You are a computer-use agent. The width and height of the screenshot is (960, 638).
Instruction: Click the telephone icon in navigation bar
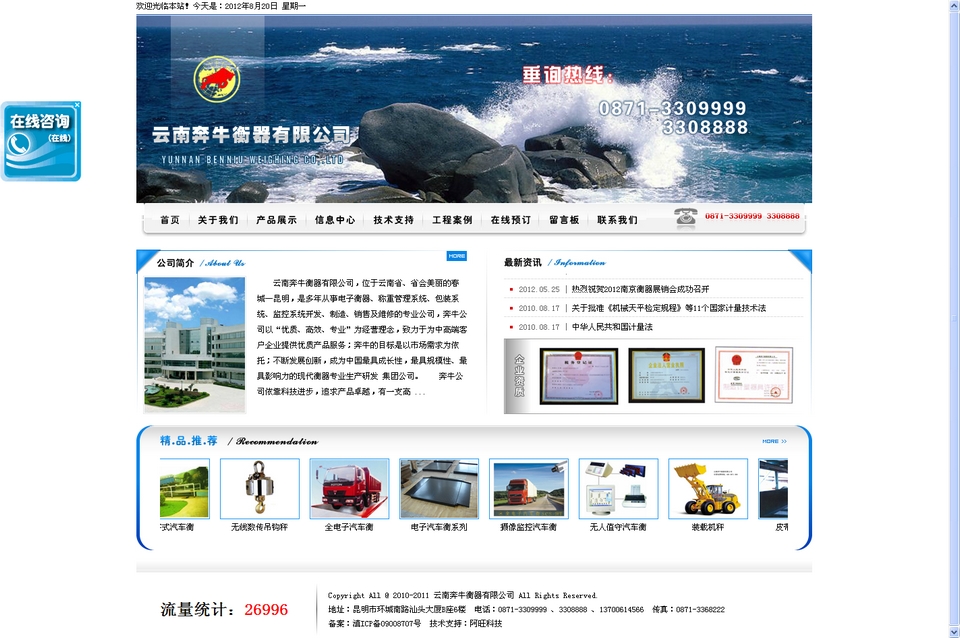[686, 218]
